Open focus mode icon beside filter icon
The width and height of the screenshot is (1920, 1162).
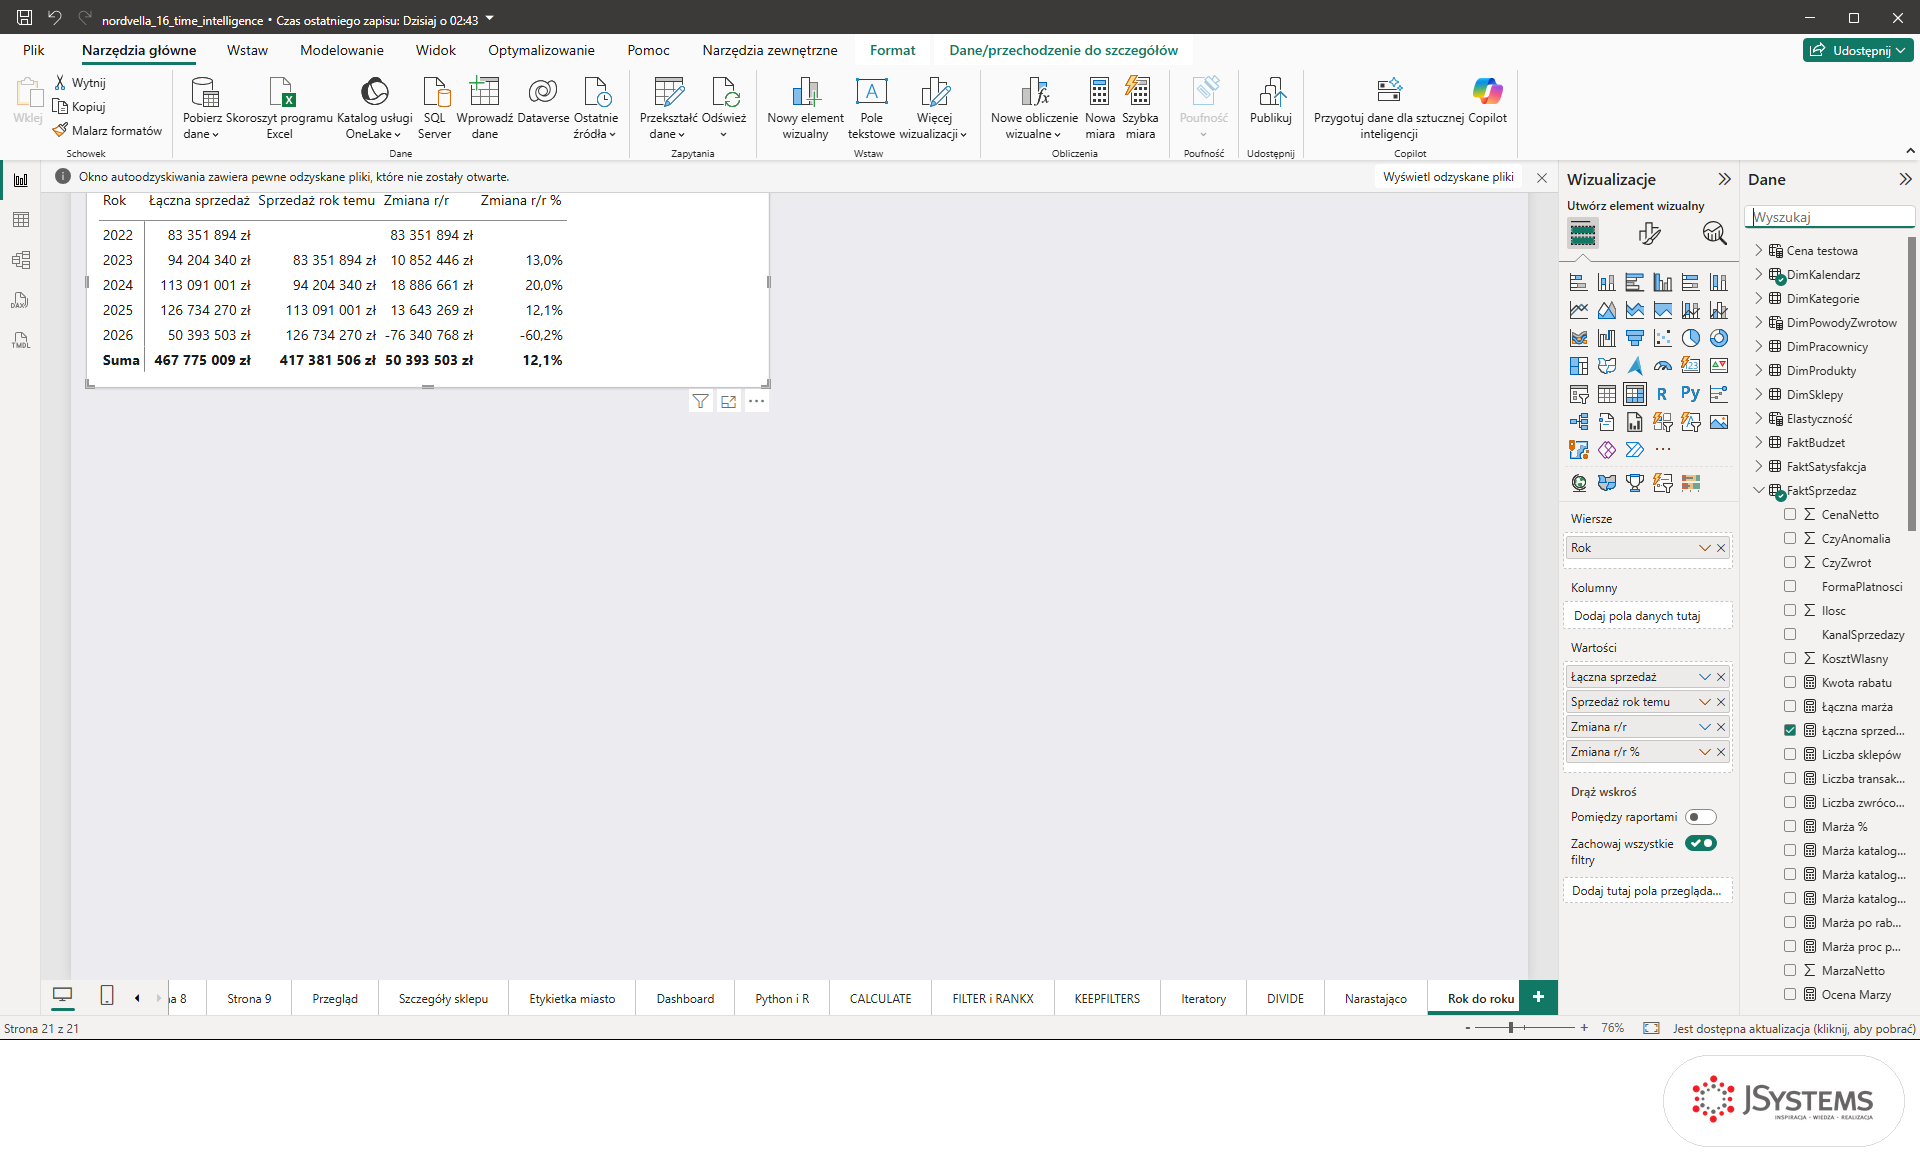coord(729,401)
